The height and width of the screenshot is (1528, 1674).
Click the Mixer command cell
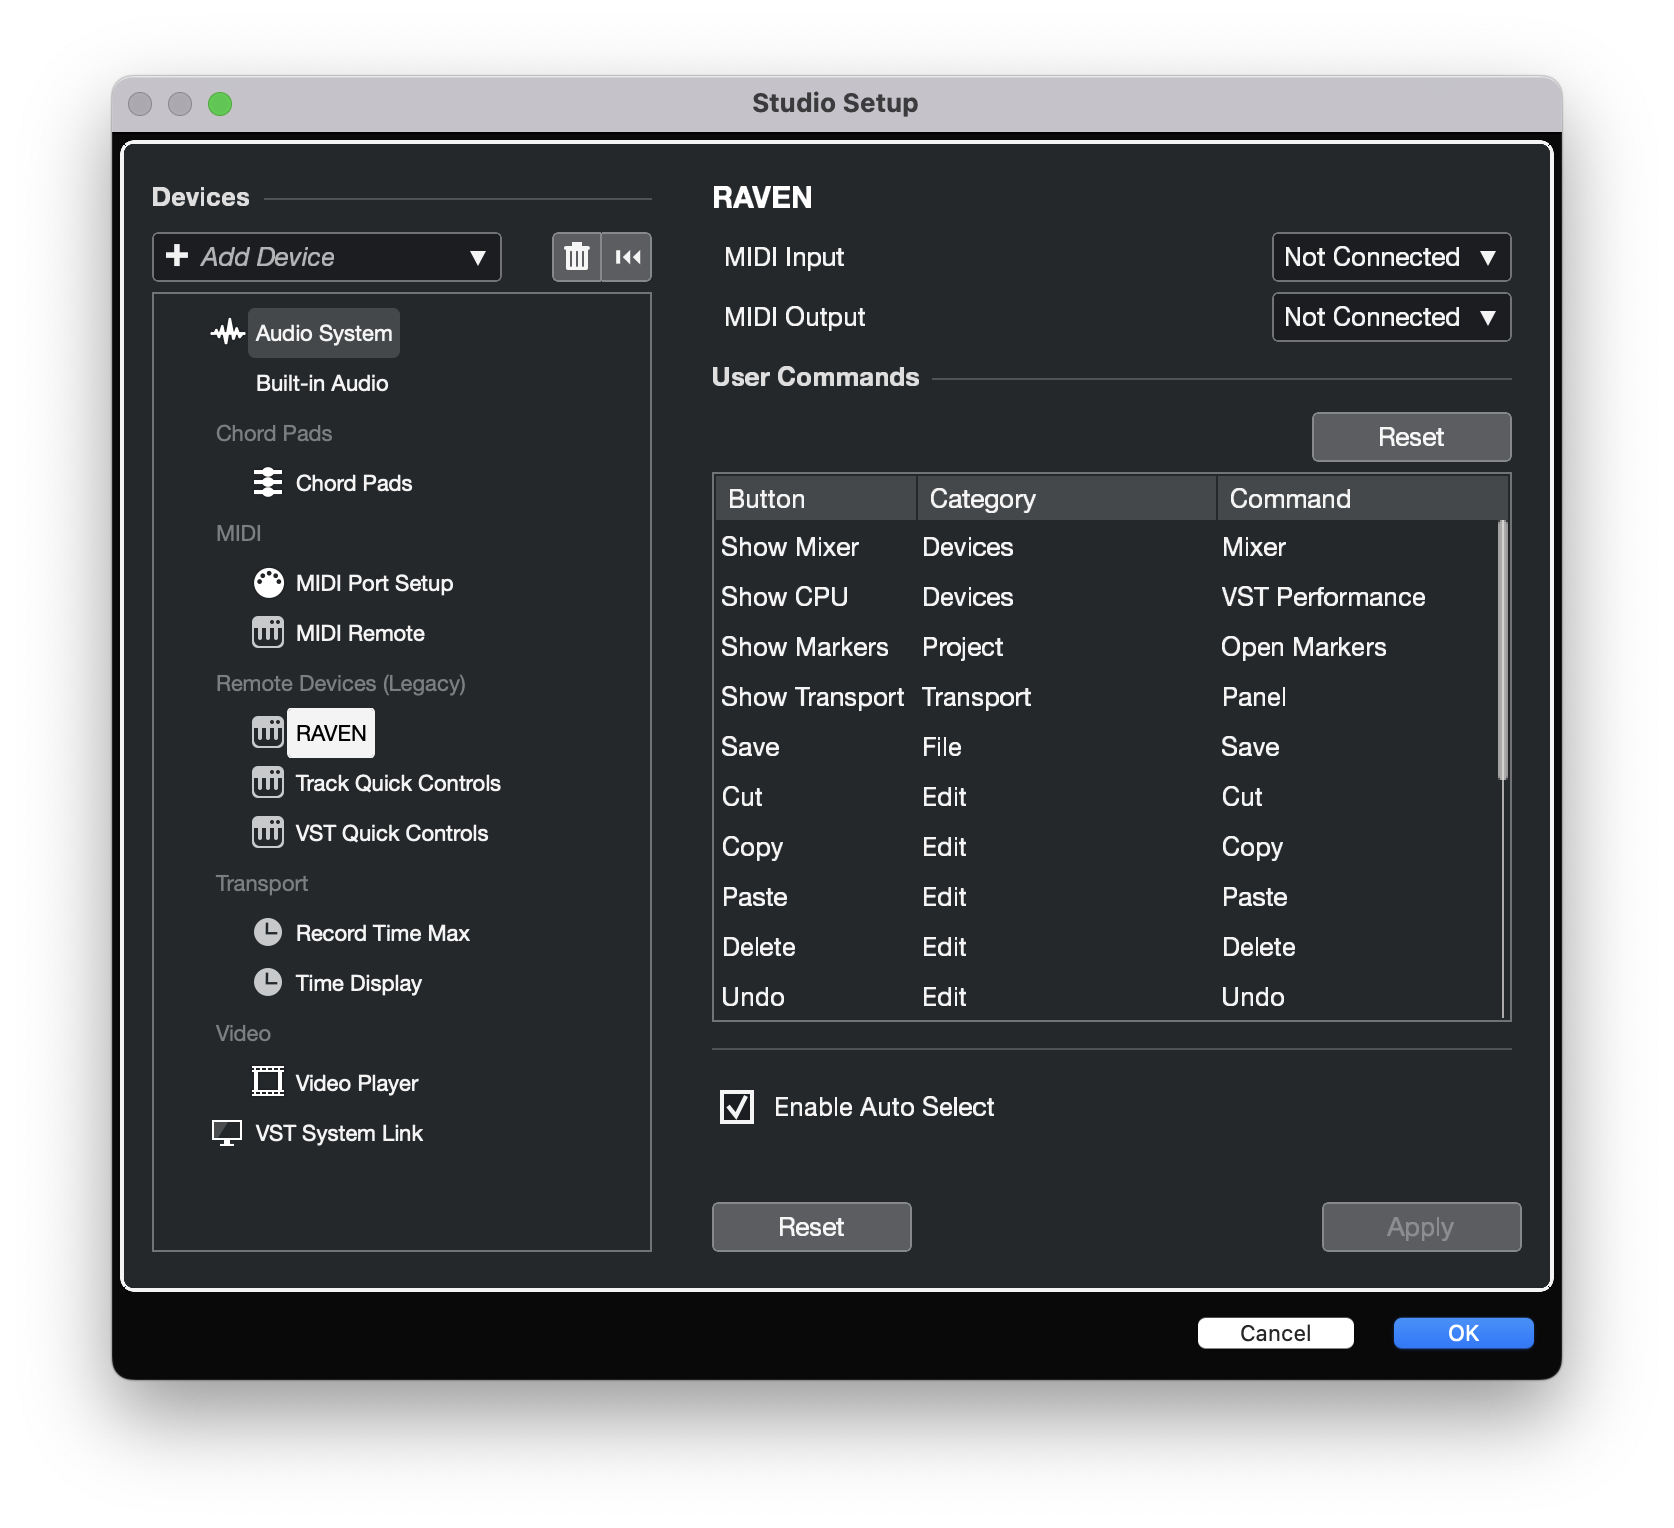click(1254, 547)
